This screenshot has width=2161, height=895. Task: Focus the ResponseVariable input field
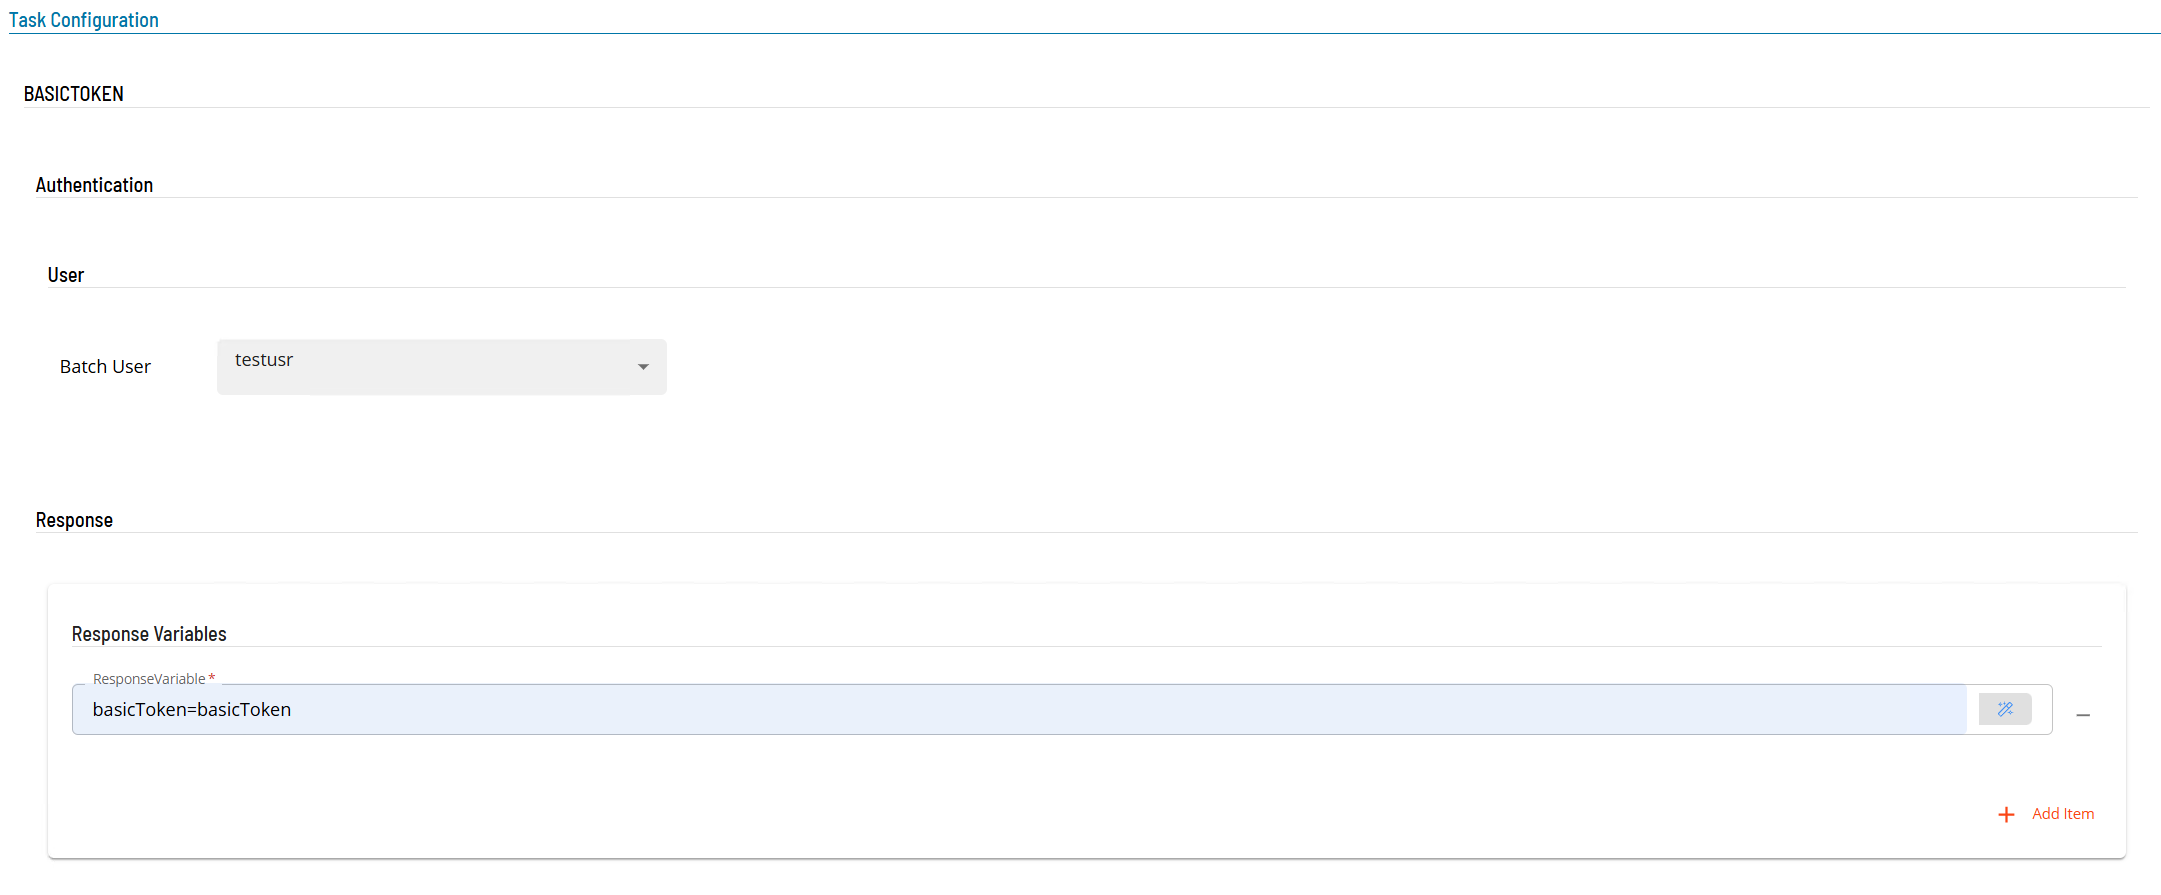tap(1019, 709)
